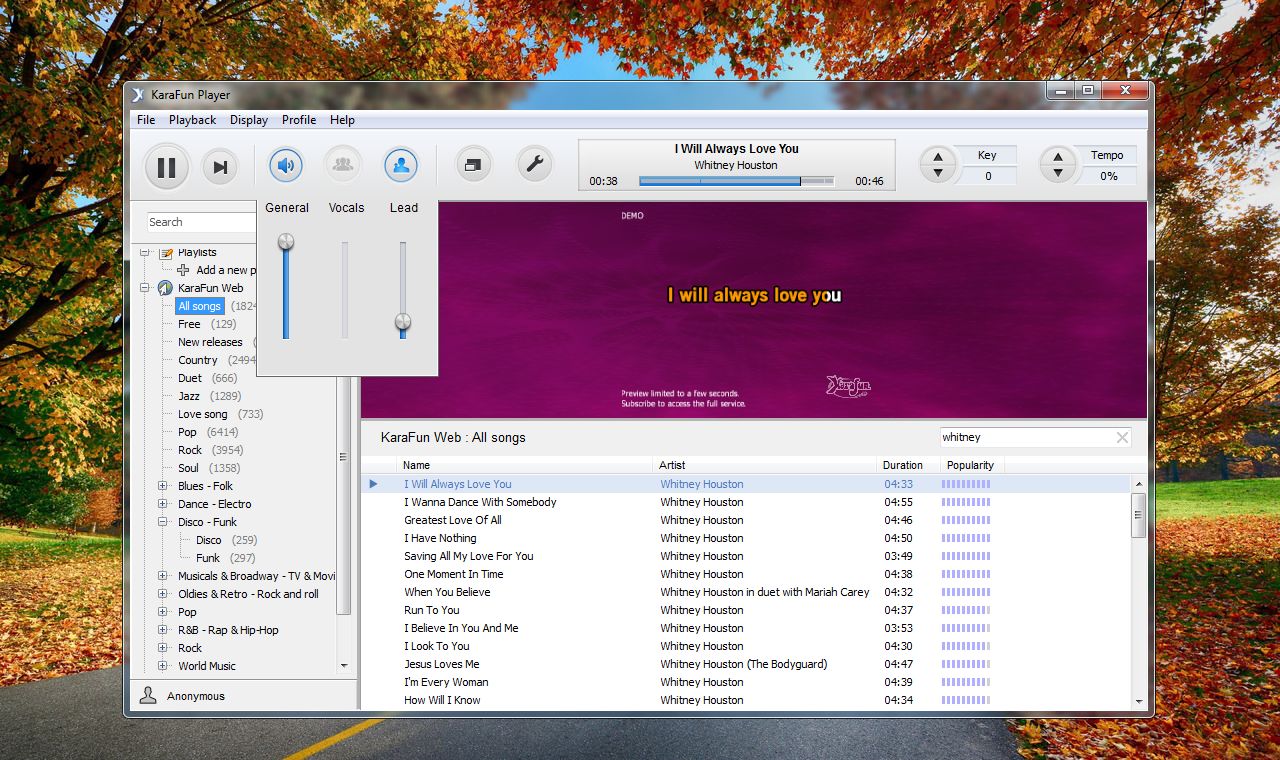Expand the Dance - Electro category

(x=163, y=504)
